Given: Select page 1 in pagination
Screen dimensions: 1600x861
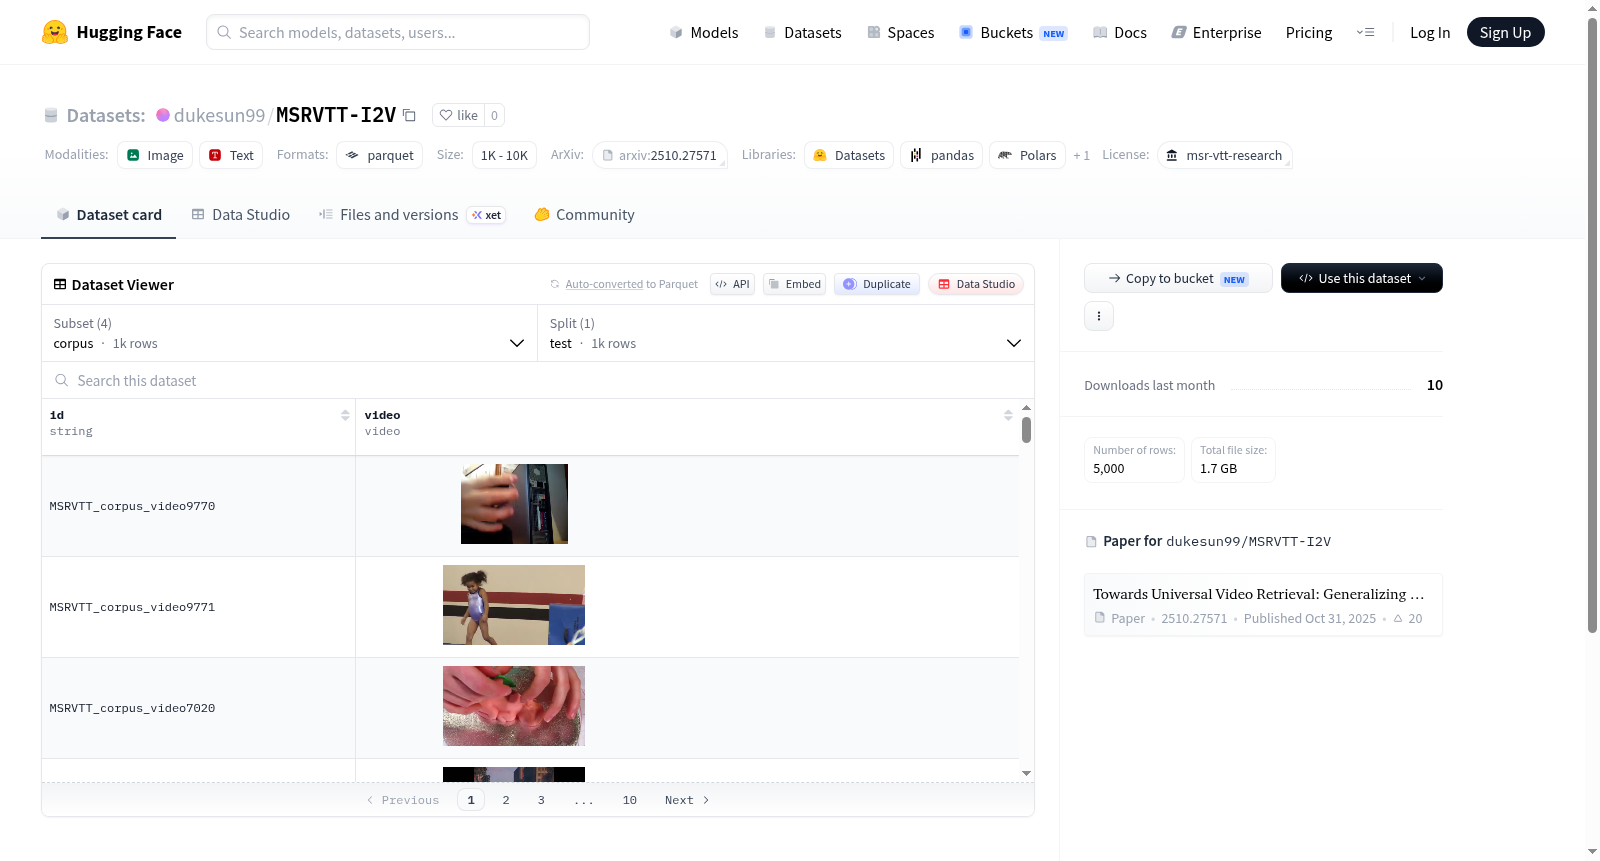Looking at the screenshot, I should tap(471, 800).
